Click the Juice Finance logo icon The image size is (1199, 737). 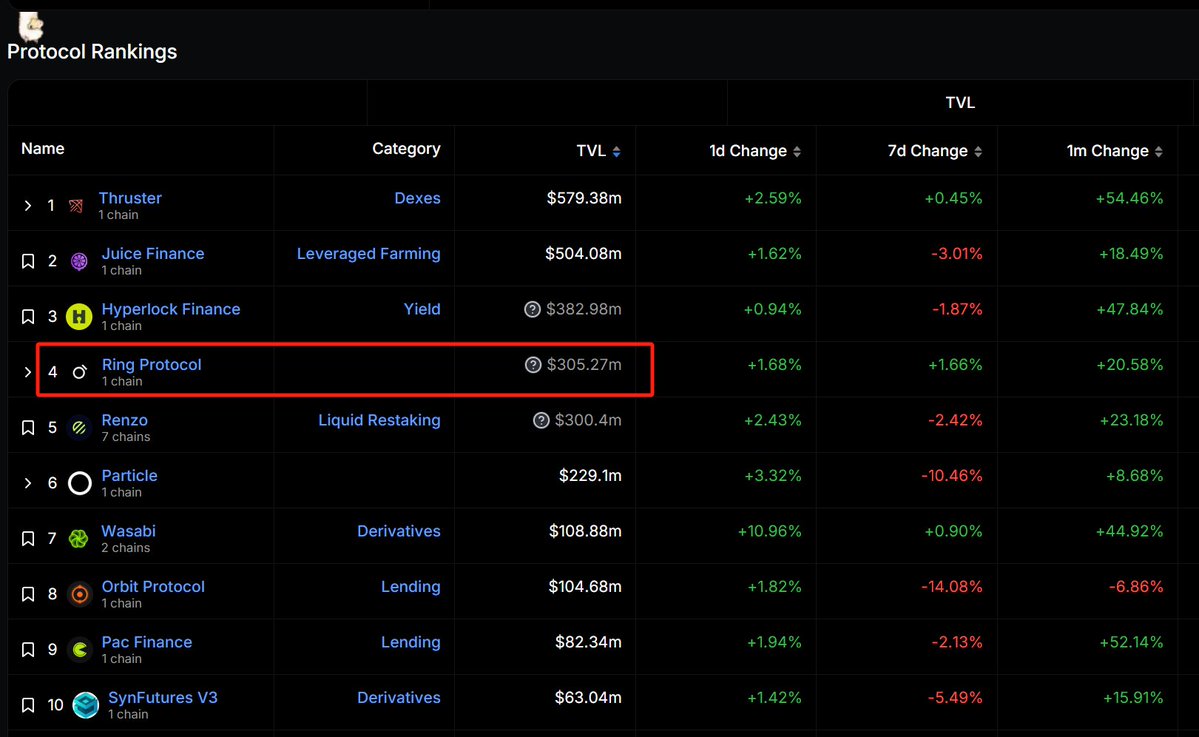79,261
